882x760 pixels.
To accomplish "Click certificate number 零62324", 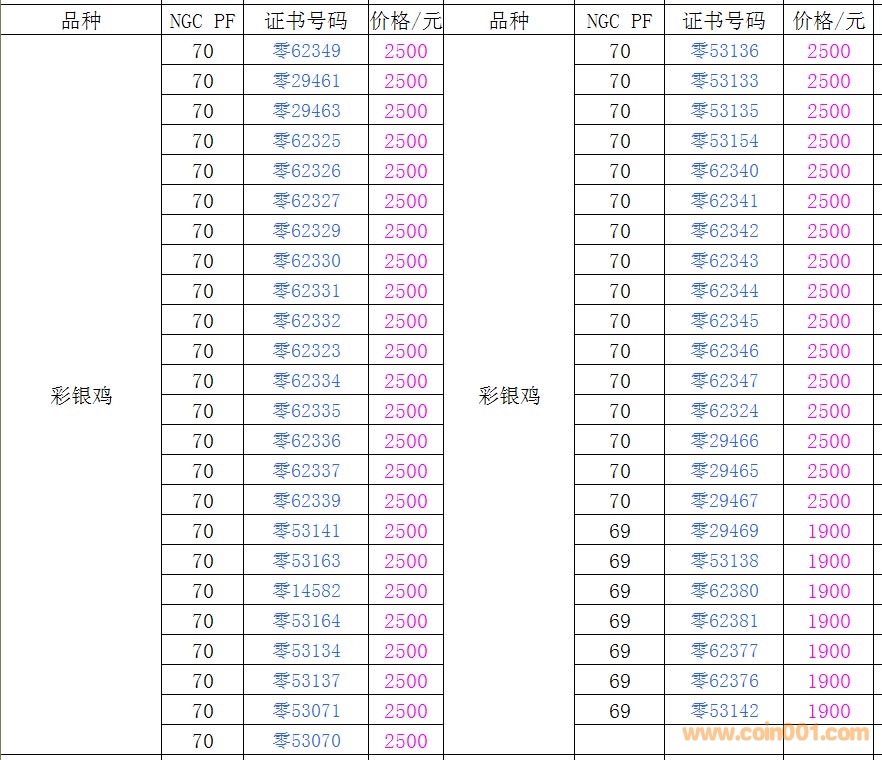I will tap(725, 411).
